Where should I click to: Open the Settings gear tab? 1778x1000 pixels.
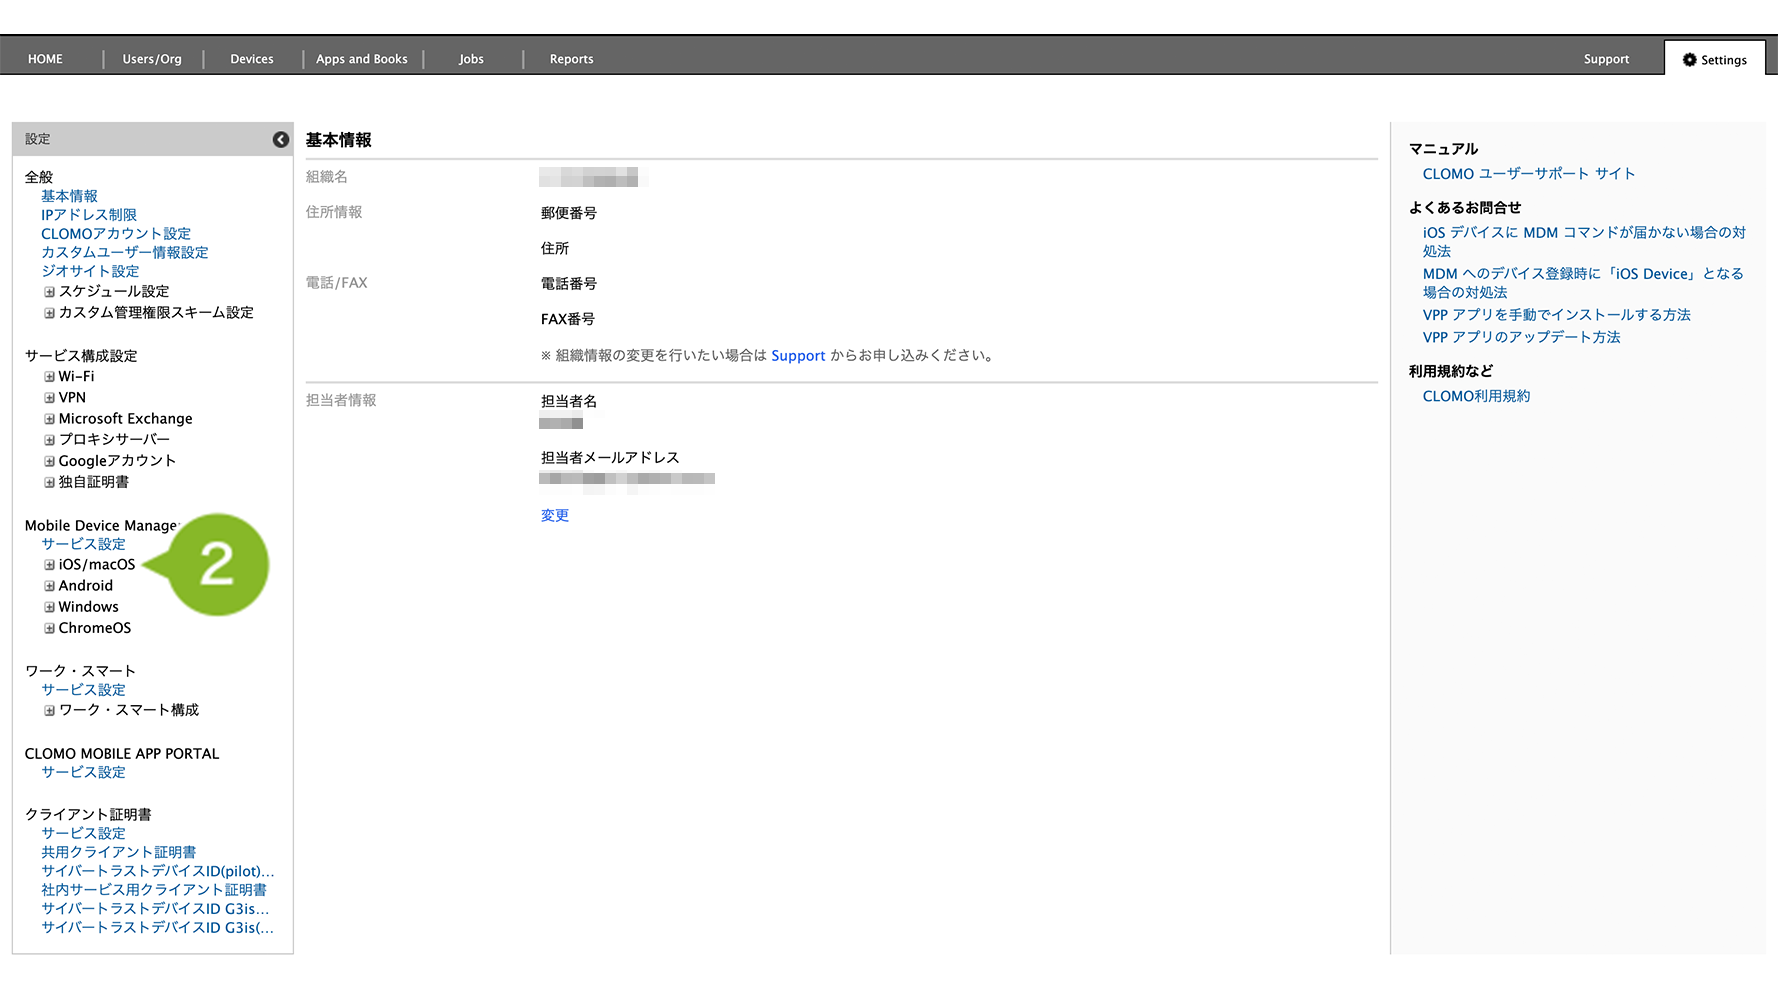click(x=1714, y=60)
